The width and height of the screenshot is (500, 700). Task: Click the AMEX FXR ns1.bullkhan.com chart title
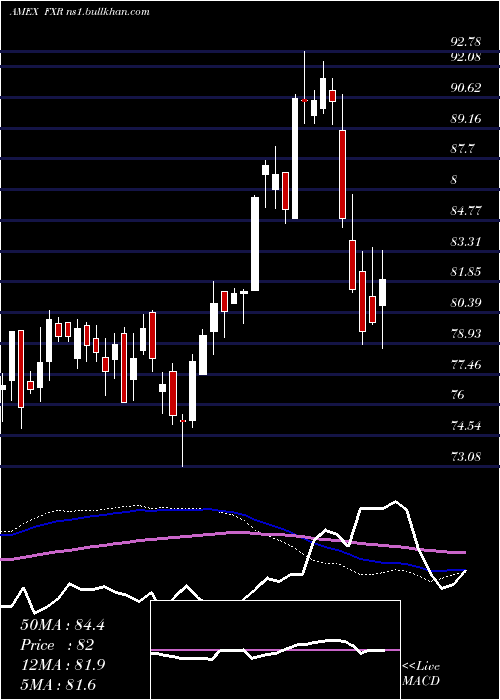click(79, 12)
